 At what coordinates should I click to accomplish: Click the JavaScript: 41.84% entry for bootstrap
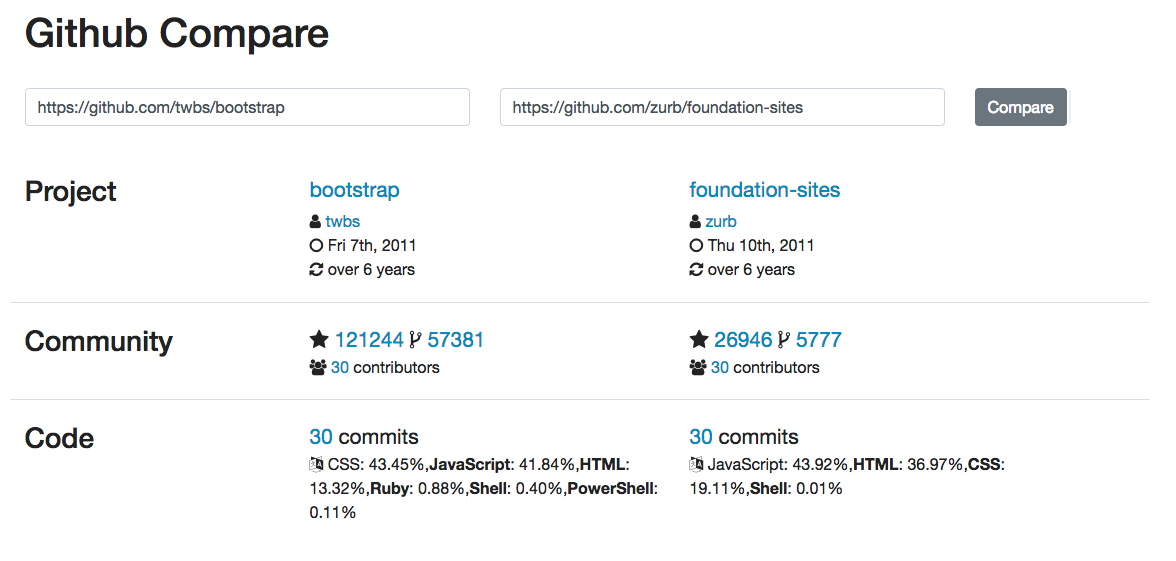[502, 465]
